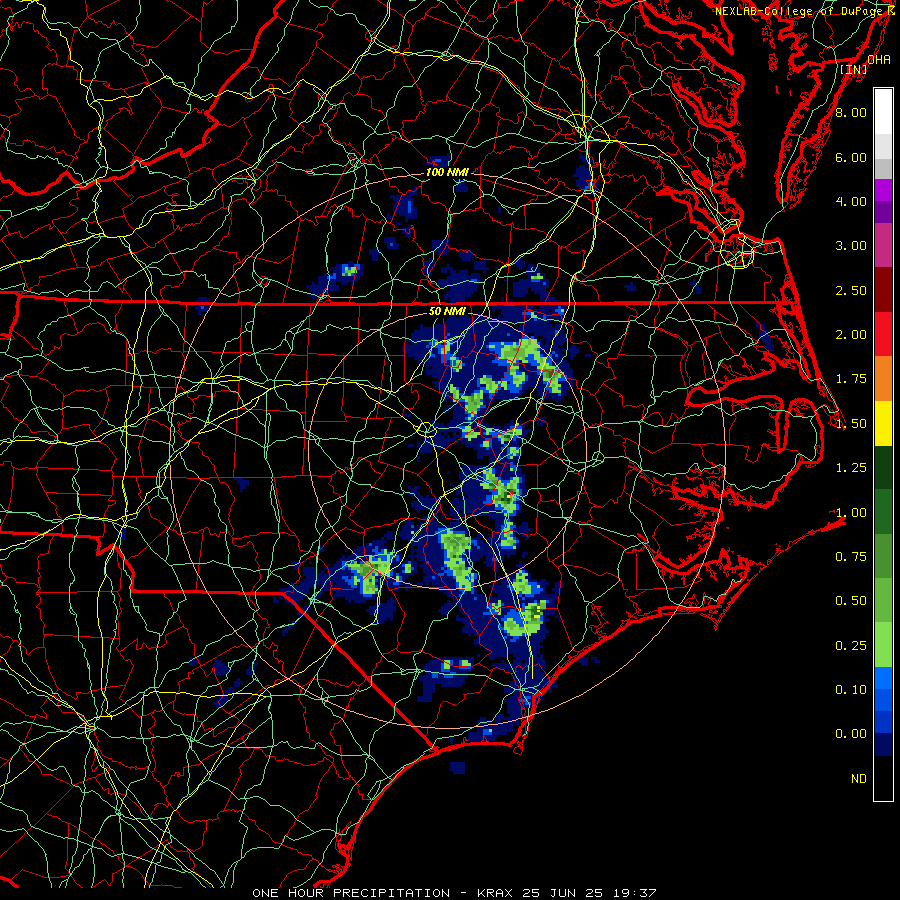Click the 100 NMI range ring label
This screenshot has height=900, width=900.
click(x=447, y=172)
